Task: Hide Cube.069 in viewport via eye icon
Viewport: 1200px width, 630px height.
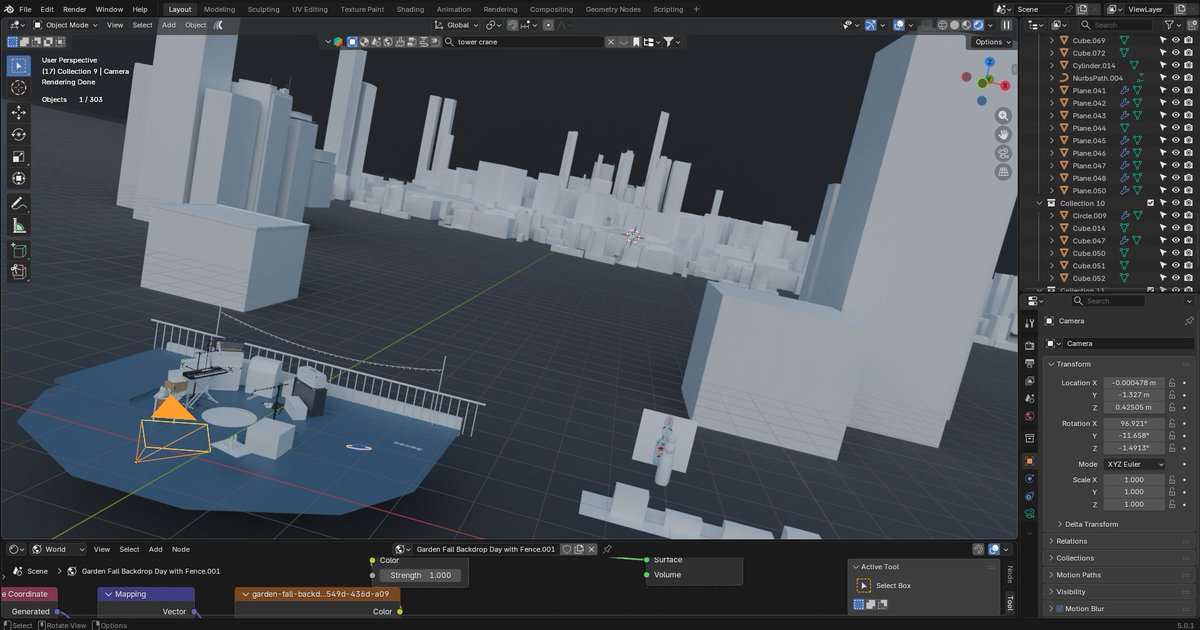Action: tap(1176, 40)
